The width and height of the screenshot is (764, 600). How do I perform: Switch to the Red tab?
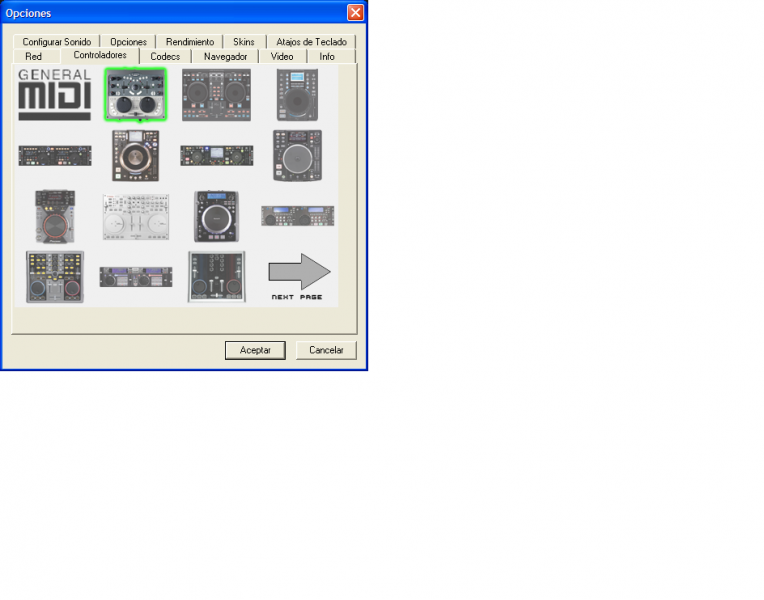(34, 57)
